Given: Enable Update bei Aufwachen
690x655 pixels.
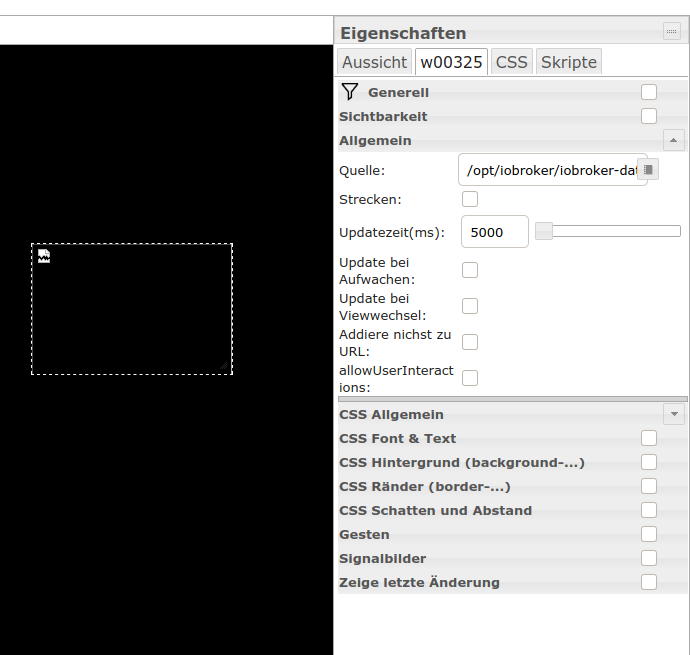Looking at the screenshot, I should pyautogui.click(x=470, y=270).
